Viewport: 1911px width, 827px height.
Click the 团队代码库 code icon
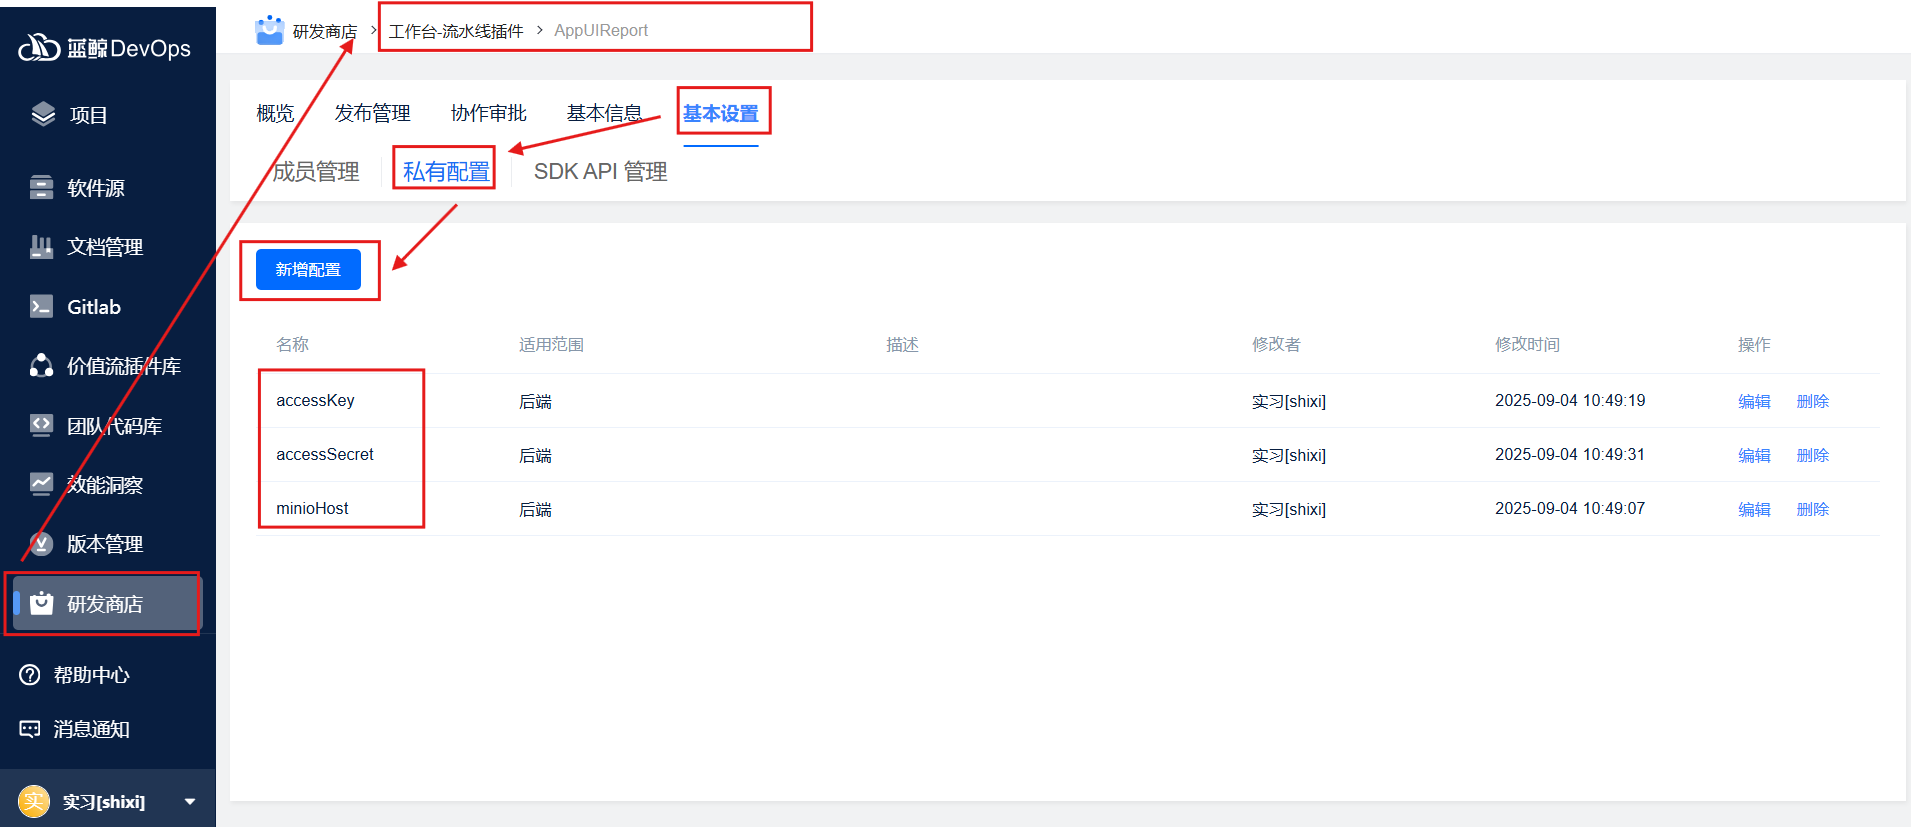[x=41, y=425]
